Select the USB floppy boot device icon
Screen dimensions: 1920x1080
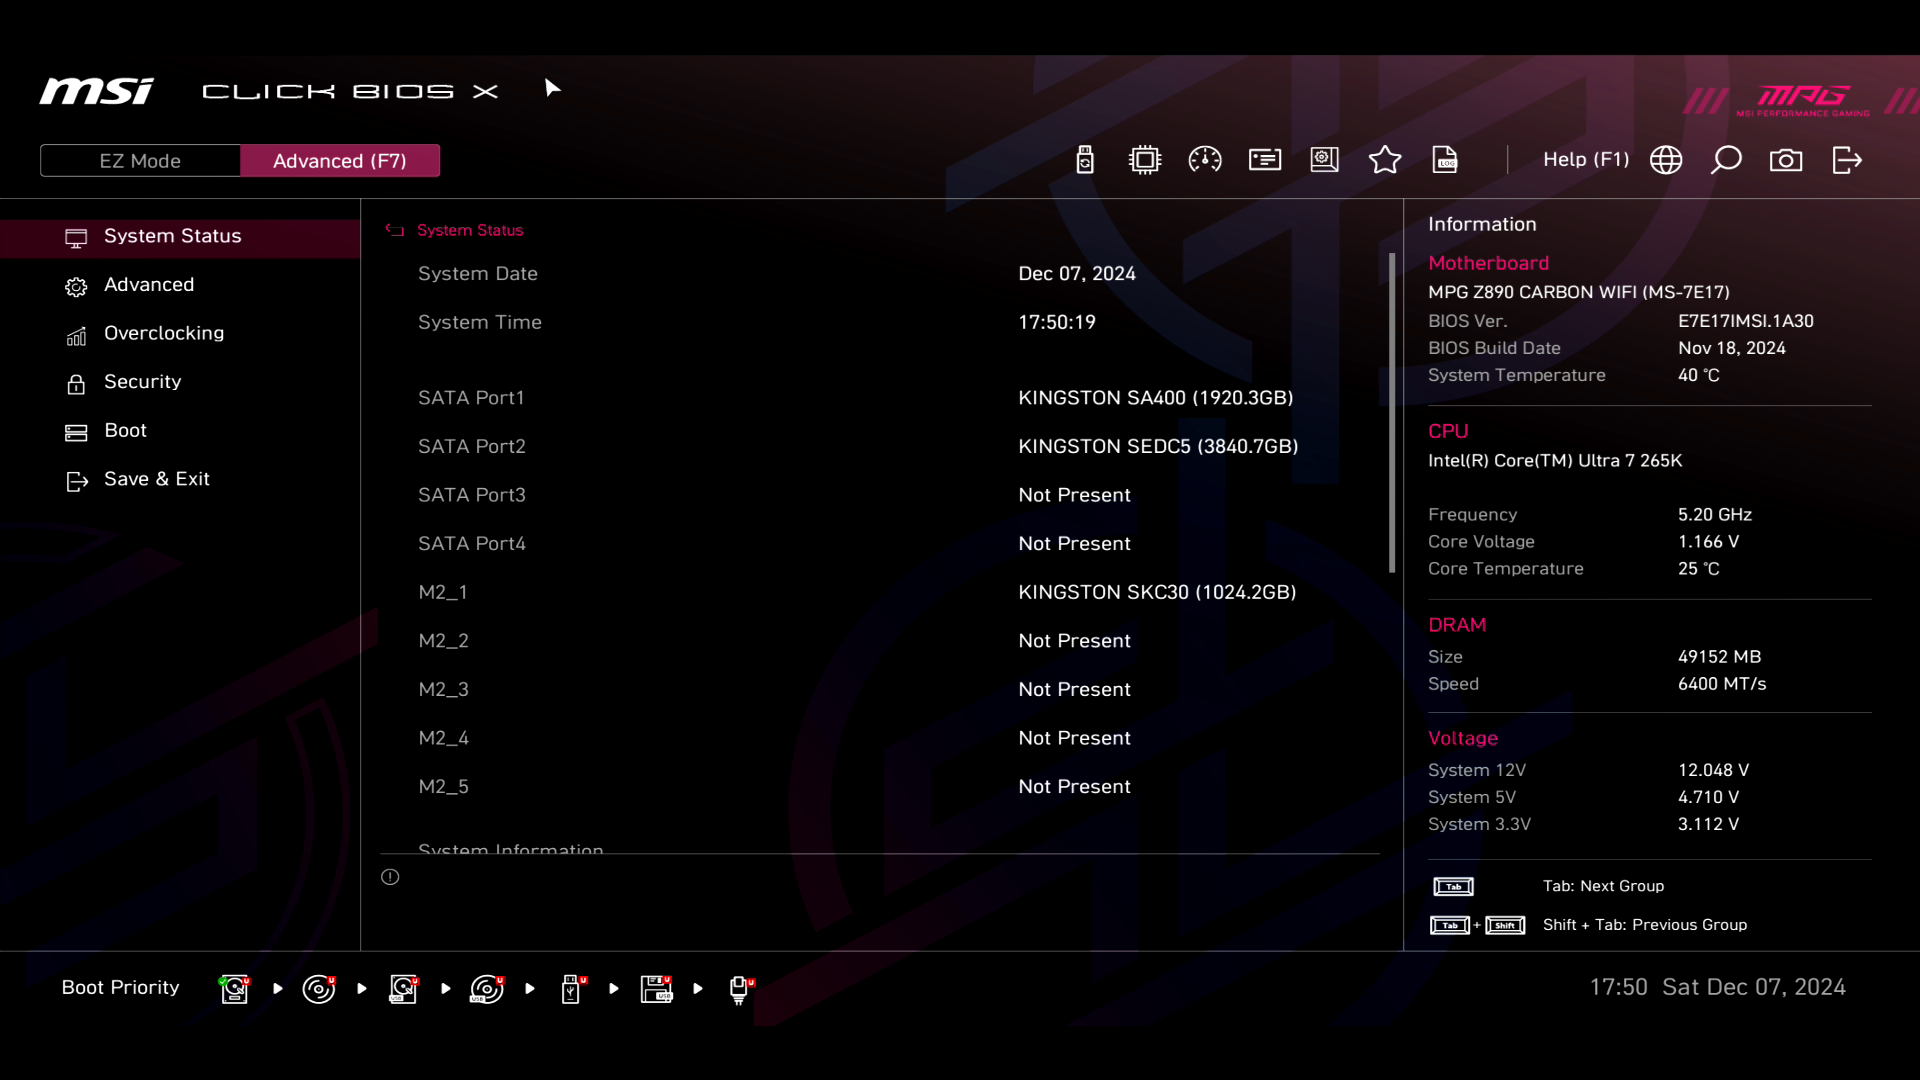point(656,989)
